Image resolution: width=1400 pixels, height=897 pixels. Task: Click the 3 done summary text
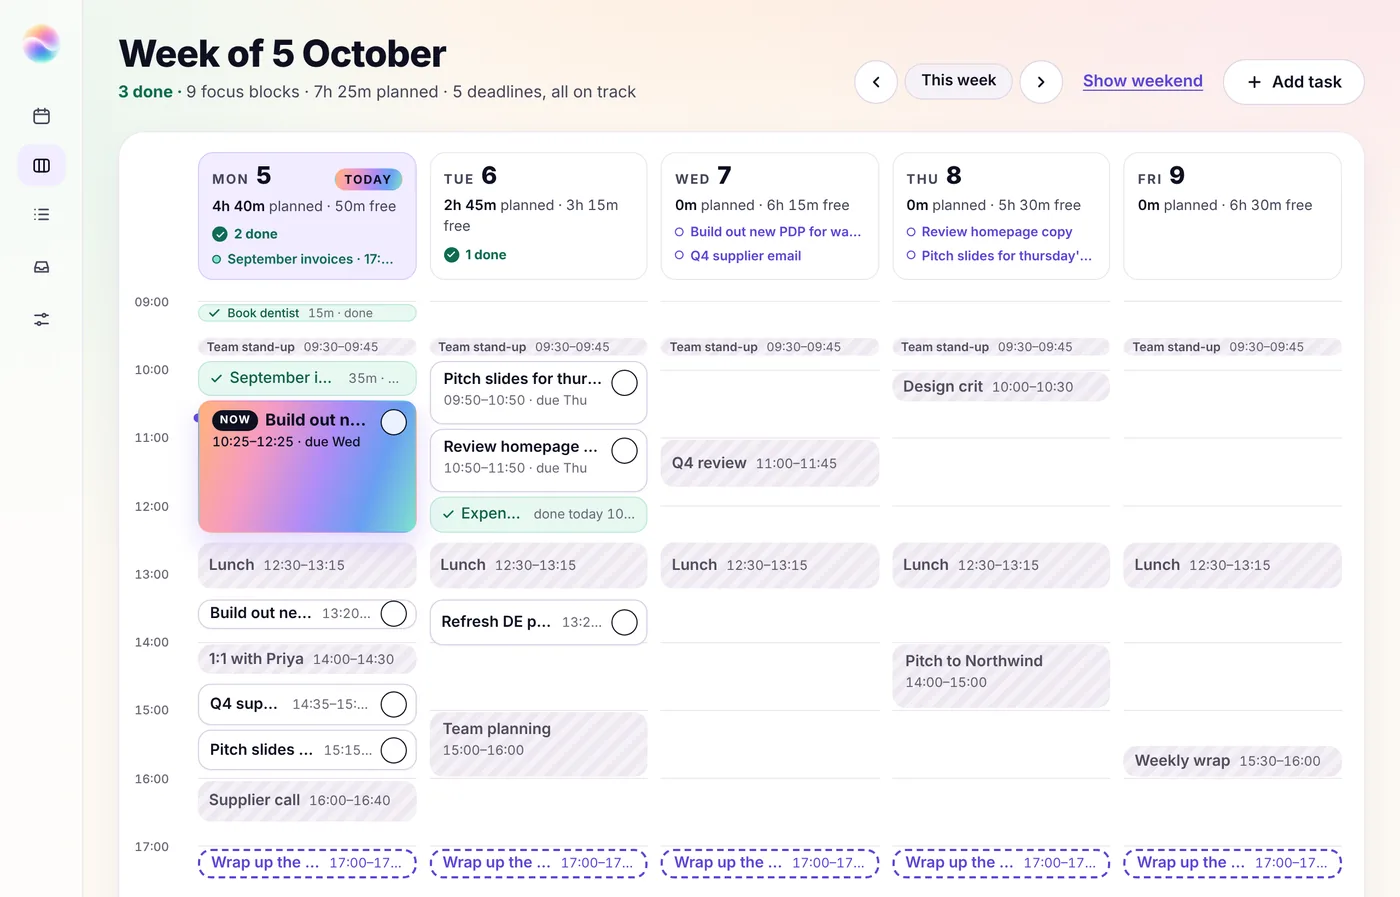click(145, 92)
